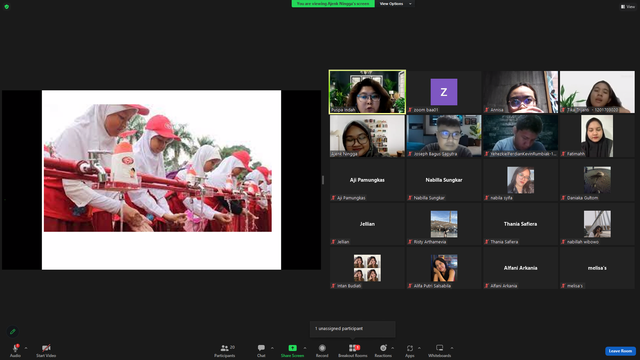Select Fatimahh's video tile
The width and height of the screenshot is (640, 360).
[597, 136]
